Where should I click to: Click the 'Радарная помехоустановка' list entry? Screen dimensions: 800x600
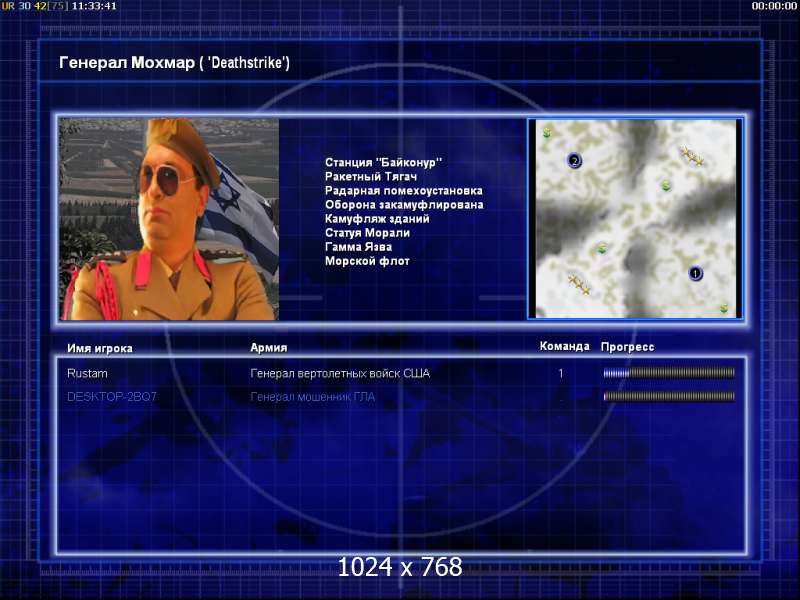tap(404, 190)
